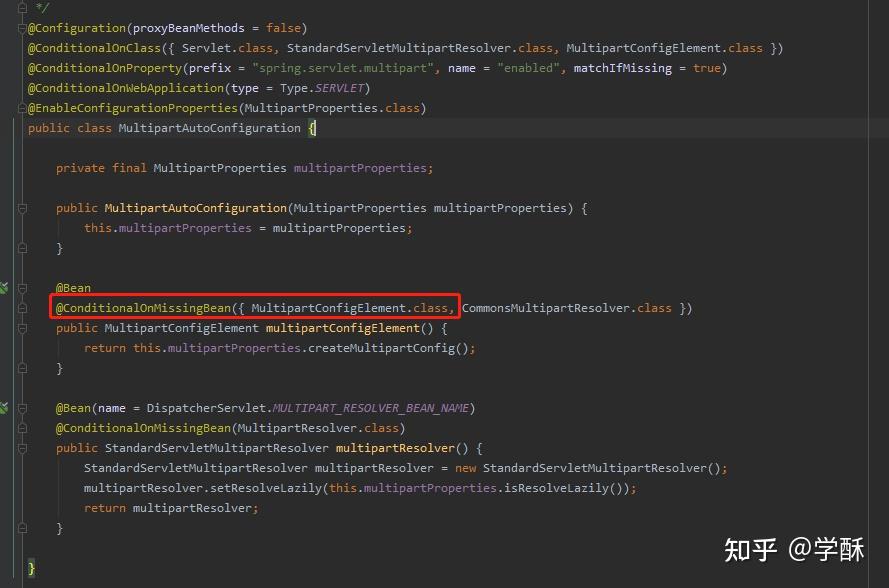Collapse fold marker at multipartResolver() method declaration
This screenshot has height=588, width=889.
coord(22,448)
